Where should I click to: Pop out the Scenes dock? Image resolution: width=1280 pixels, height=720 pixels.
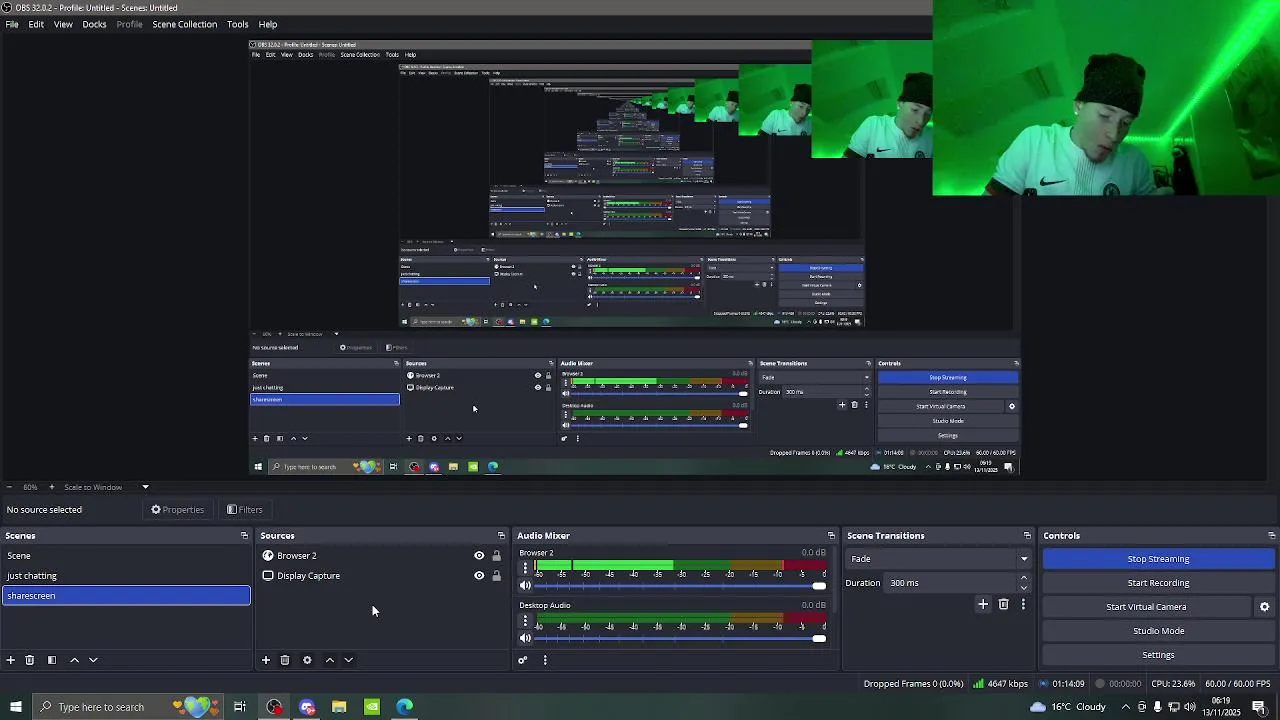click(244, 536)
